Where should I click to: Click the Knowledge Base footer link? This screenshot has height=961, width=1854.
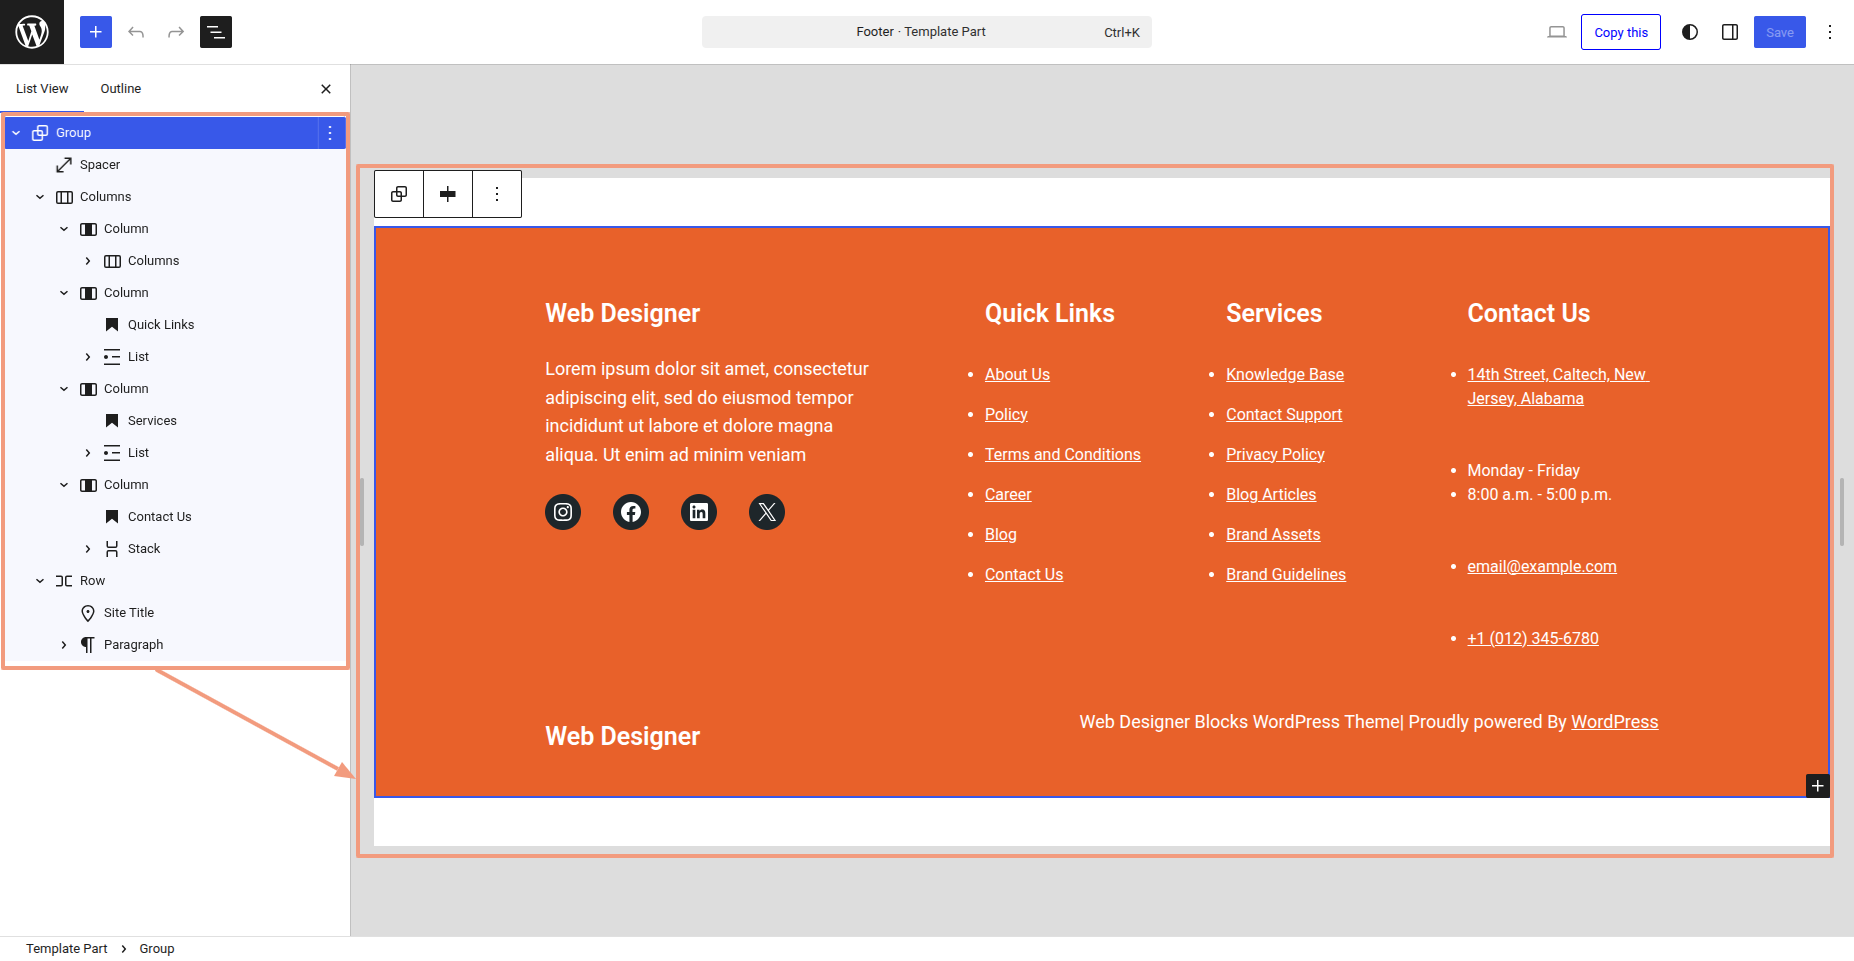point(1284,374)
